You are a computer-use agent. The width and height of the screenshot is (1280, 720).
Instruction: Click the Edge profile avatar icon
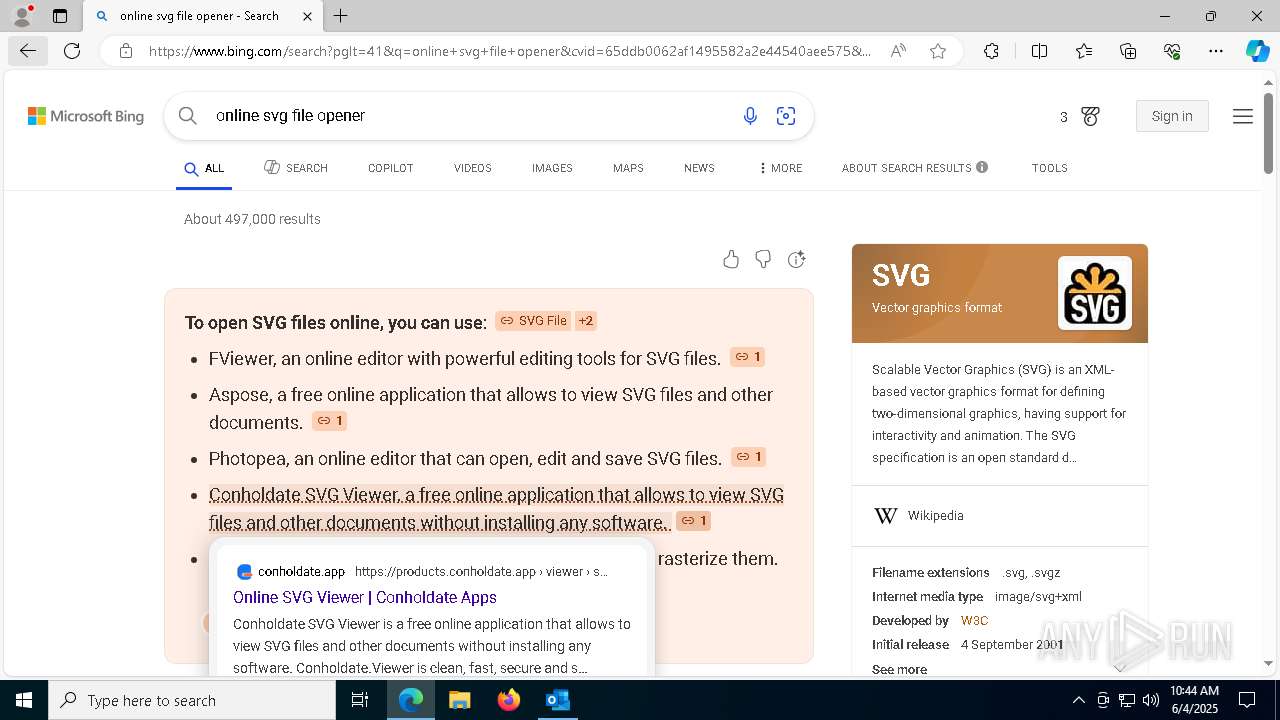[x=22, y=16]
